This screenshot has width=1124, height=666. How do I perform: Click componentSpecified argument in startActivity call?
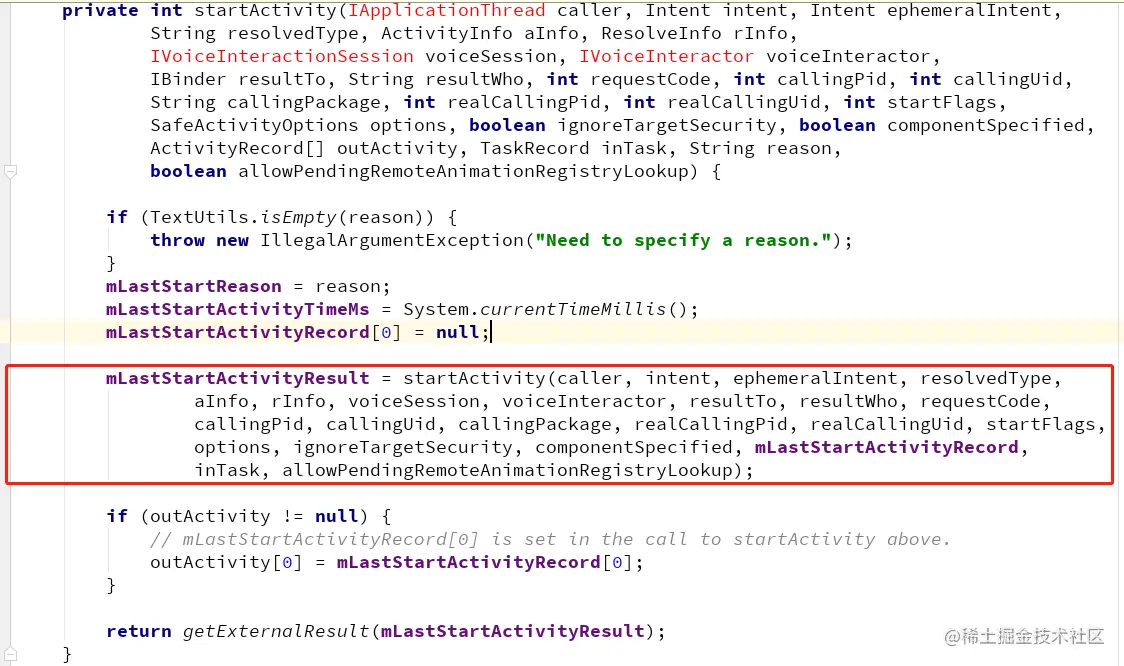tap(634, 447)
